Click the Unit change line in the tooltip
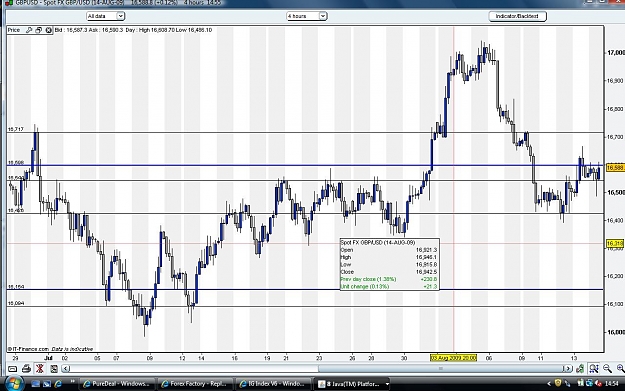Viewport: 625px width, 391px height. 389,287
